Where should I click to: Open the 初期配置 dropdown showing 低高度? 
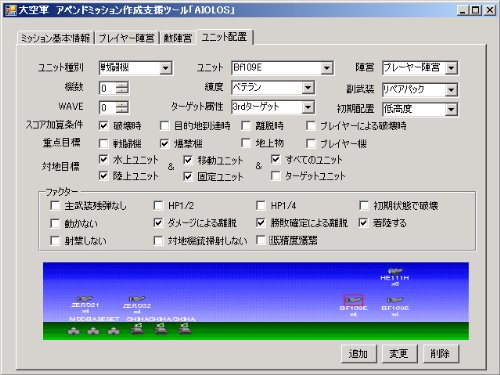click(x=451, y=109)
